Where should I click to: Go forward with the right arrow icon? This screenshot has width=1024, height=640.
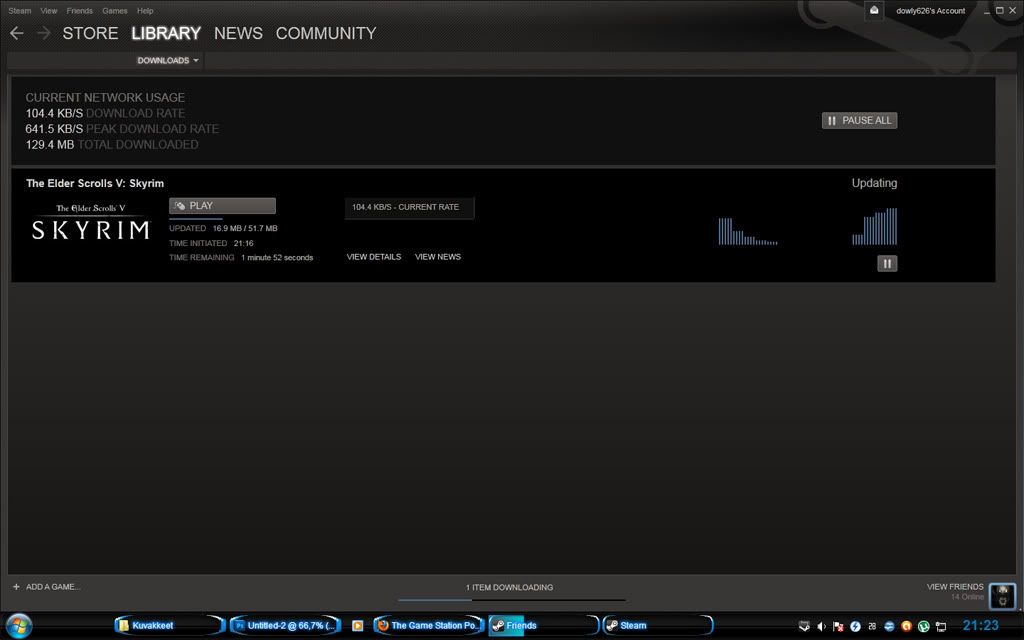tap(44, 33)
